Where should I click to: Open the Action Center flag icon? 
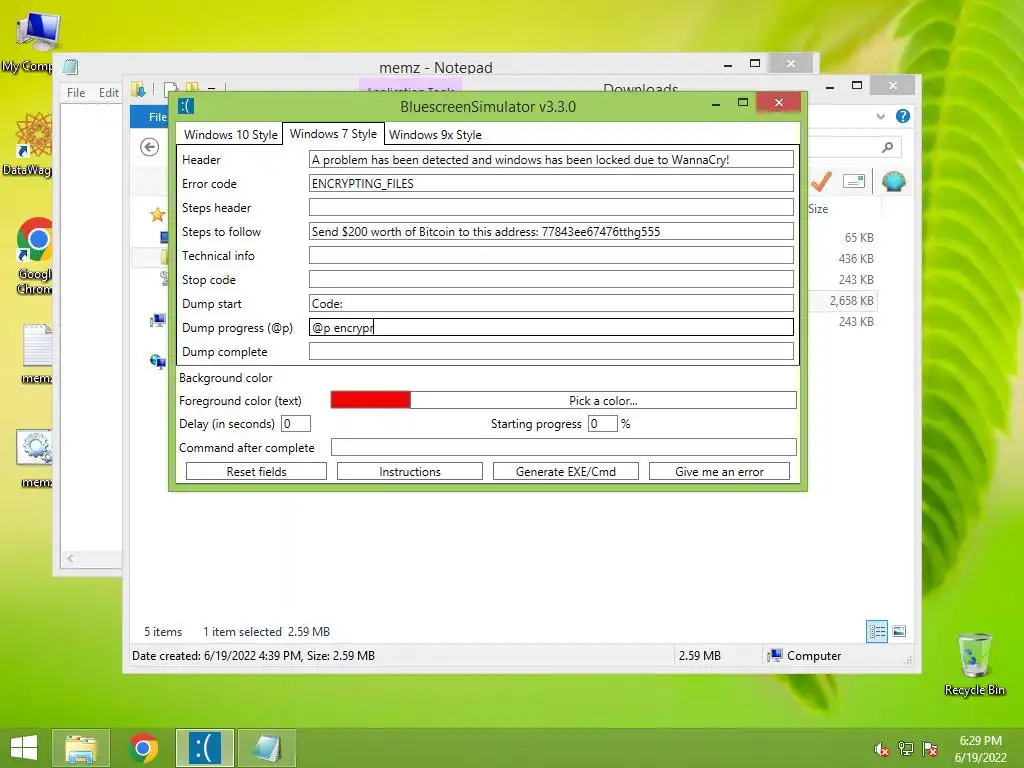tap(930, 749)
